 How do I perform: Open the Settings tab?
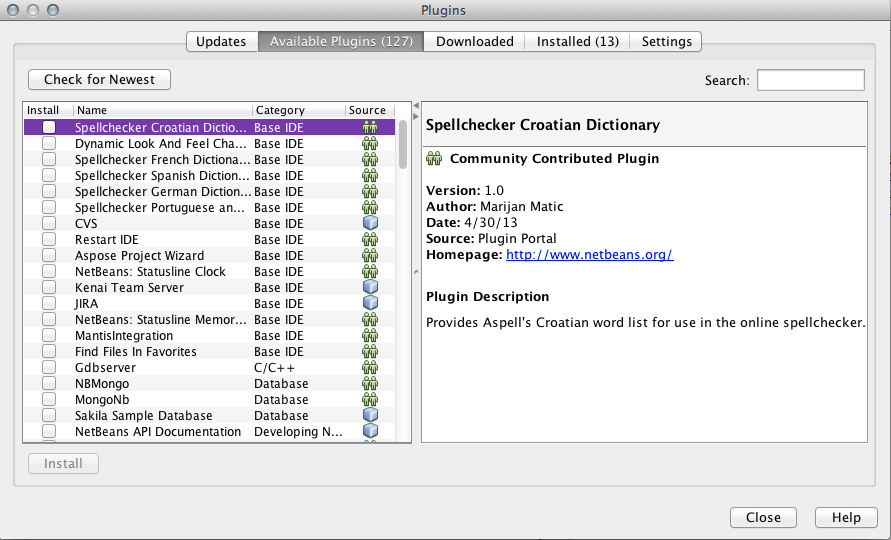(666, 41)
